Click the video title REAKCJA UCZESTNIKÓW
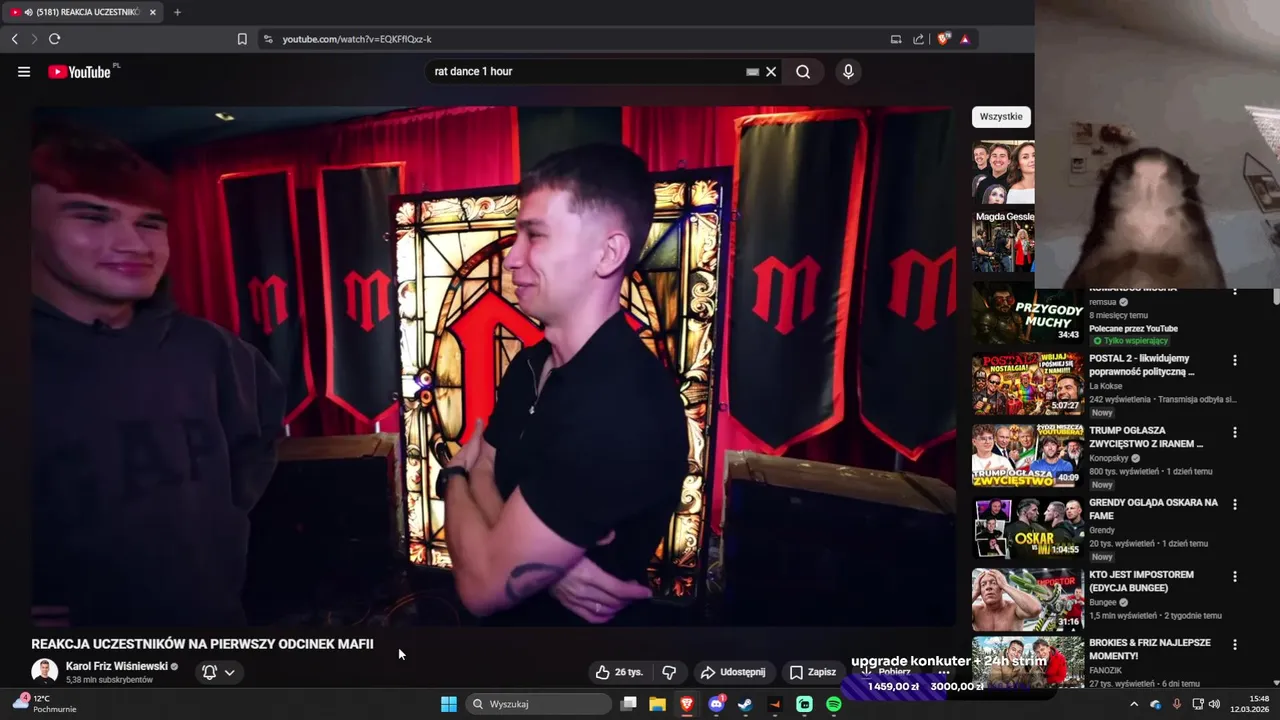Viewport: 1280px width, 720px height. pyautogui.click(x=202, y=644)
